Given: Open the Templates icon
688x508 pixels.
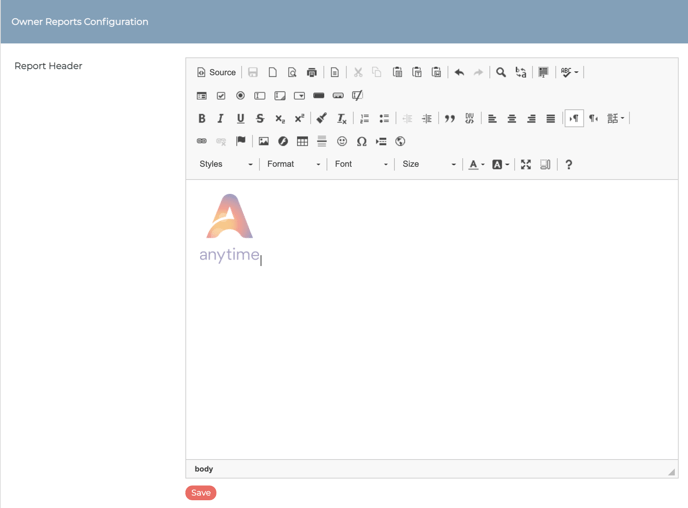Looking at the screenshot, I should [x=335, y=72].
